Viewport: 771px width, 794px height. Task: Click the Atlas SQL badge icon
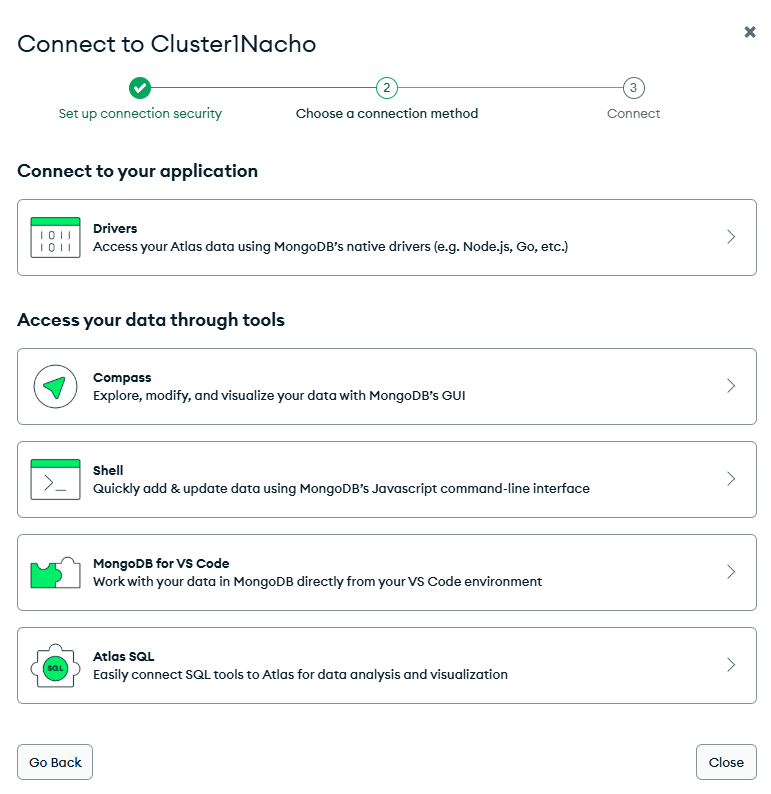pos(55,665)
